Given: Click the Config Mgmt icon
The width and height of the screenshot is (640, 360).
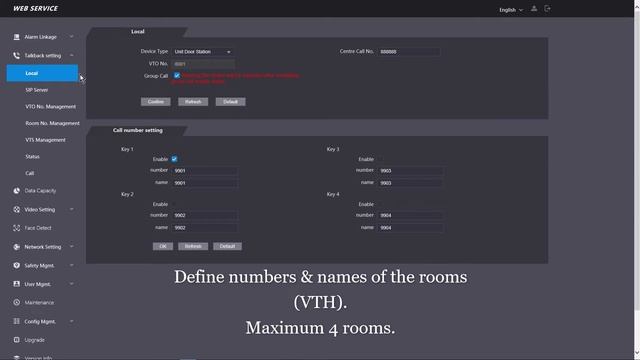Looking at the screenshot, I should coord(16,321).
